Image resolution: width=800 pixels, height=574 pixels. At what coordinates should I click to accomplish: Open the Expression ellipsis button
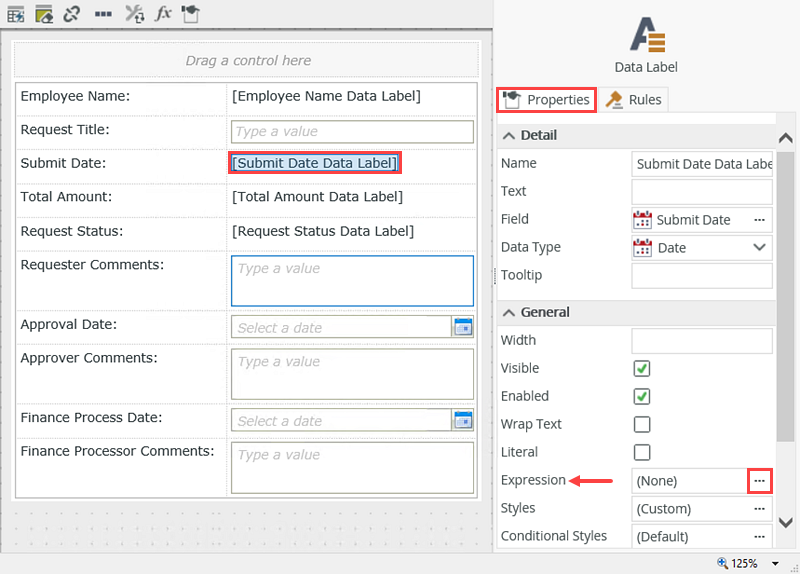760,481
